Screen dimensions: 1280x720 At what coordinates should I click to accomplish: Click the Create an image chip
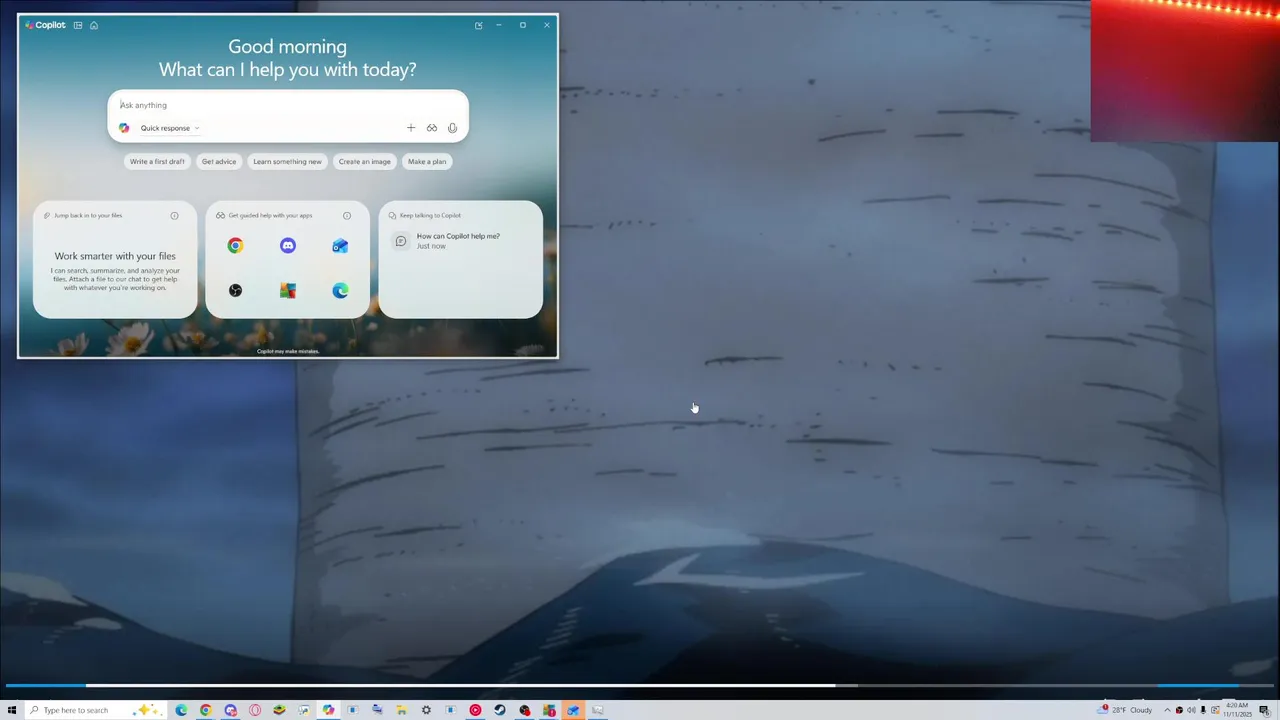point(364,161)
